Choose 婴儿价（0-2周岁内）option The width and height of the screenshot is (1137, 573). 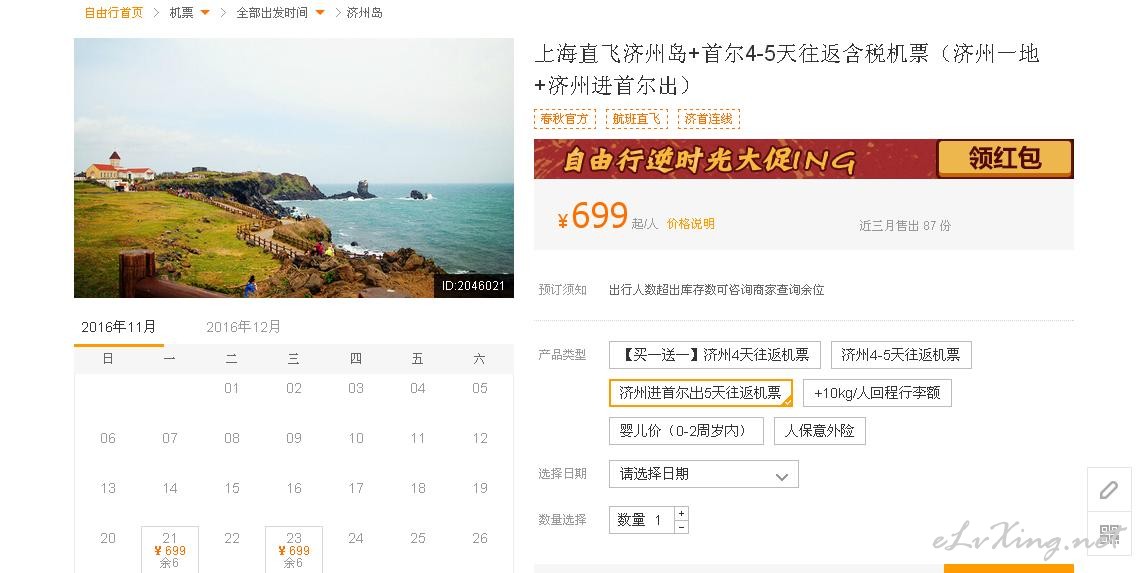pos(686,431)
